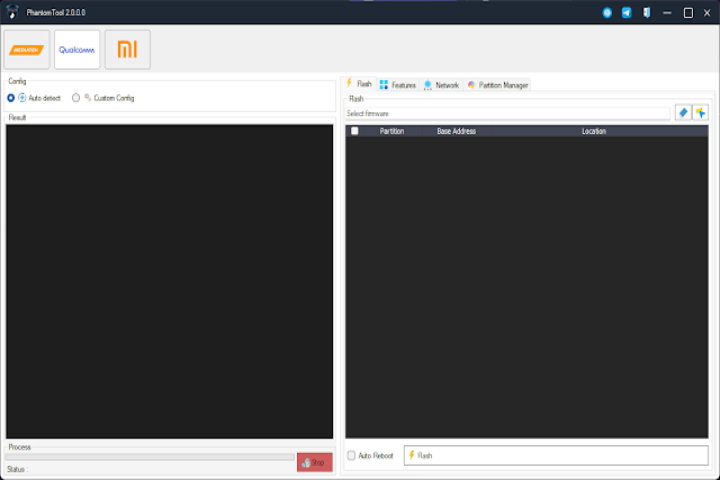The height and width of the screenshot is (480, 720).
Task: Click the blue circle icon in title bar
Action: pos(607,13)
